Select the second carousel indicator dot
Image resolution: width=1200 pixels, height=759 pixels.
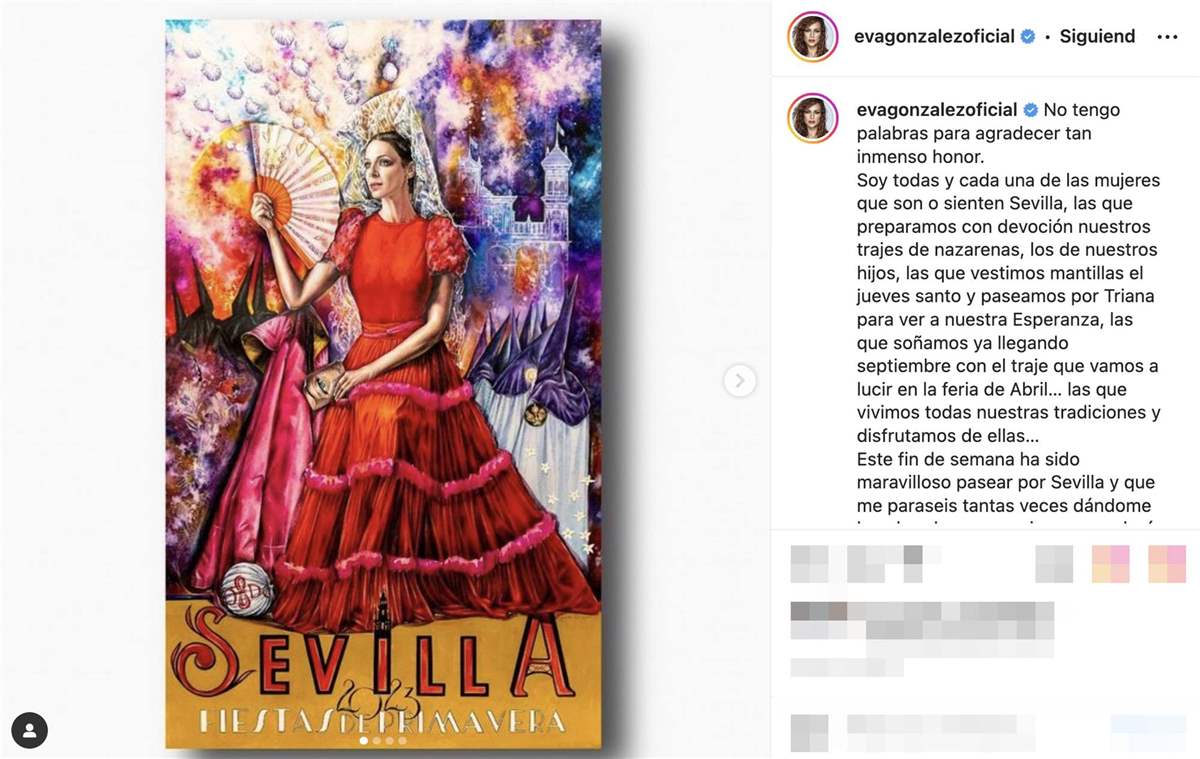[377, 741]
